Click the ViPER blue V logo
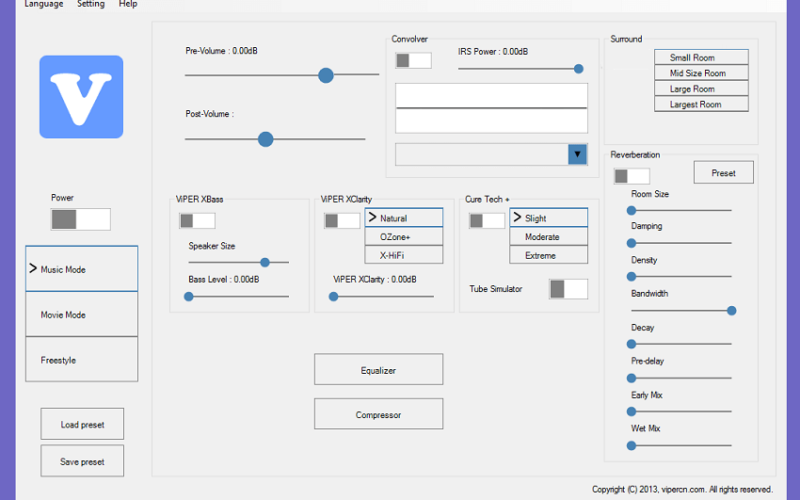Screen dimensions: 800x500 point(81,97)
